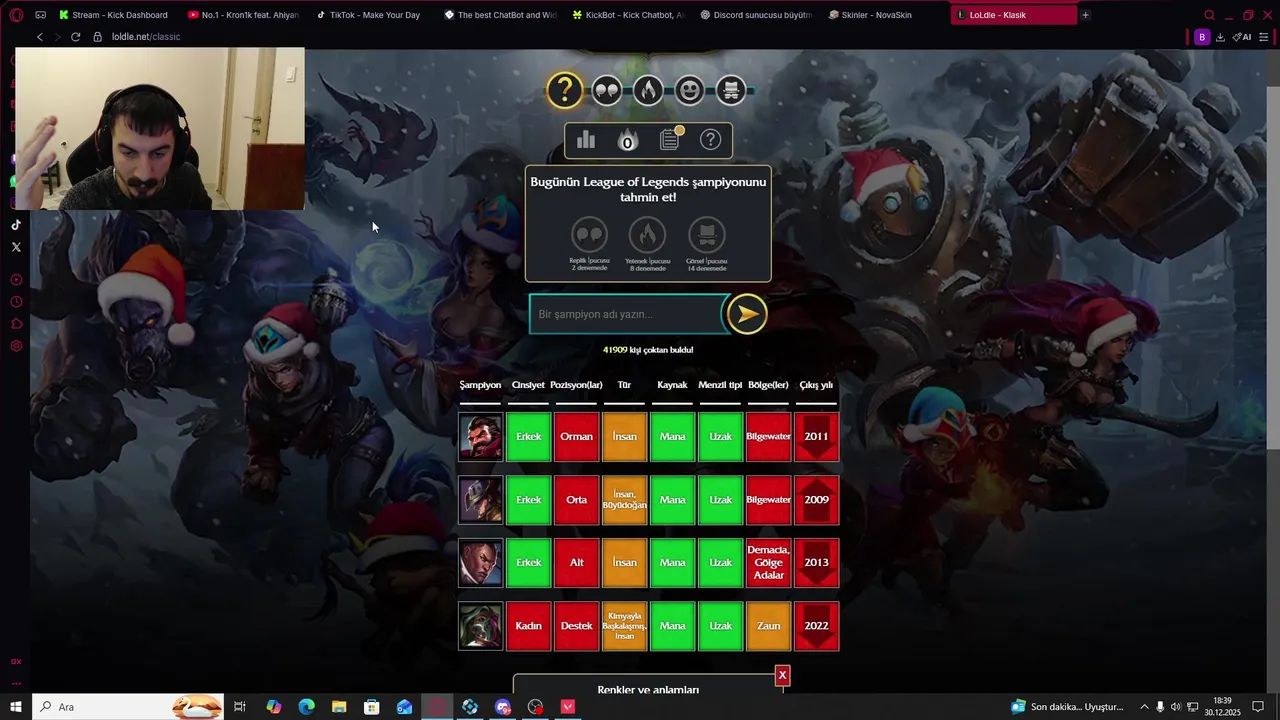Submit guess with the yellow arrow button

click(x=746, y=314)
